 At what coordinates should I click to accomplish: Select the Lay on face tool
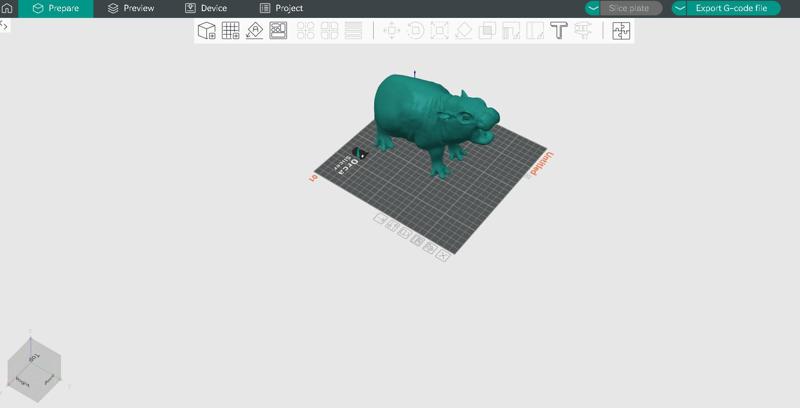coord(463,31)
